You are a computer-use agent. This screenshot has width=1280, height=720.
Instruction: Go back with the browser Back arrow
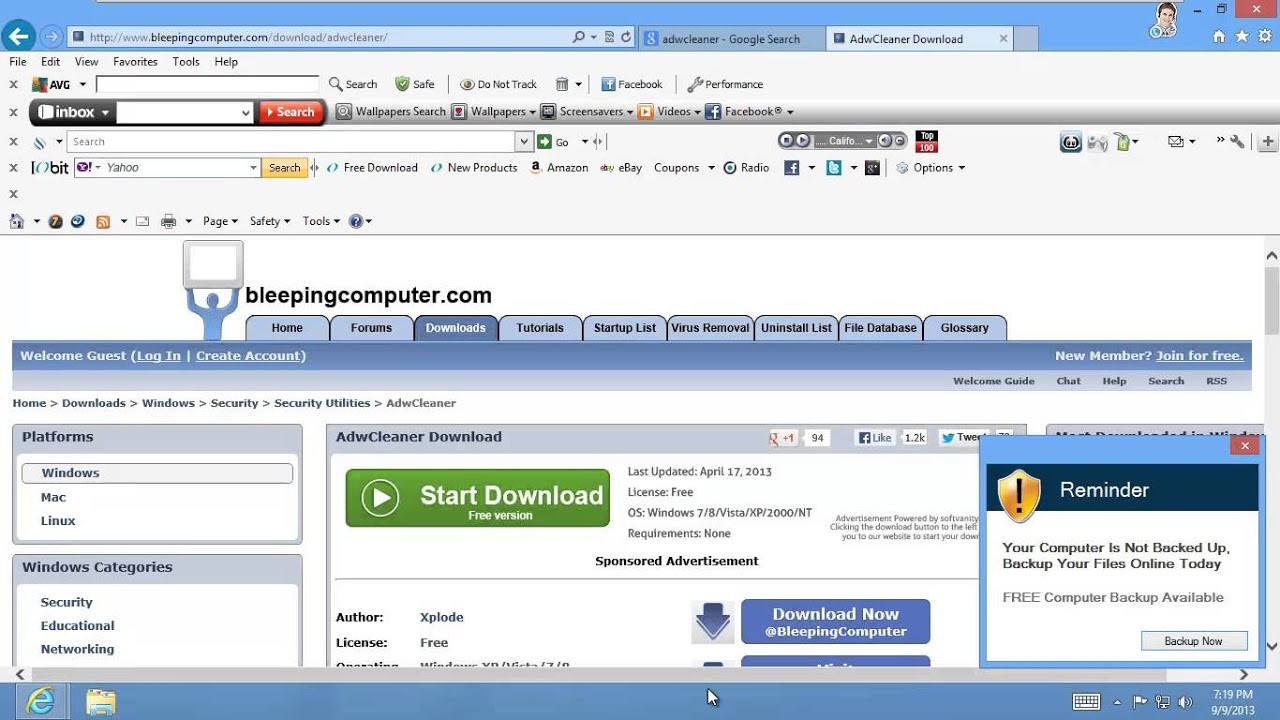[17, 38]
